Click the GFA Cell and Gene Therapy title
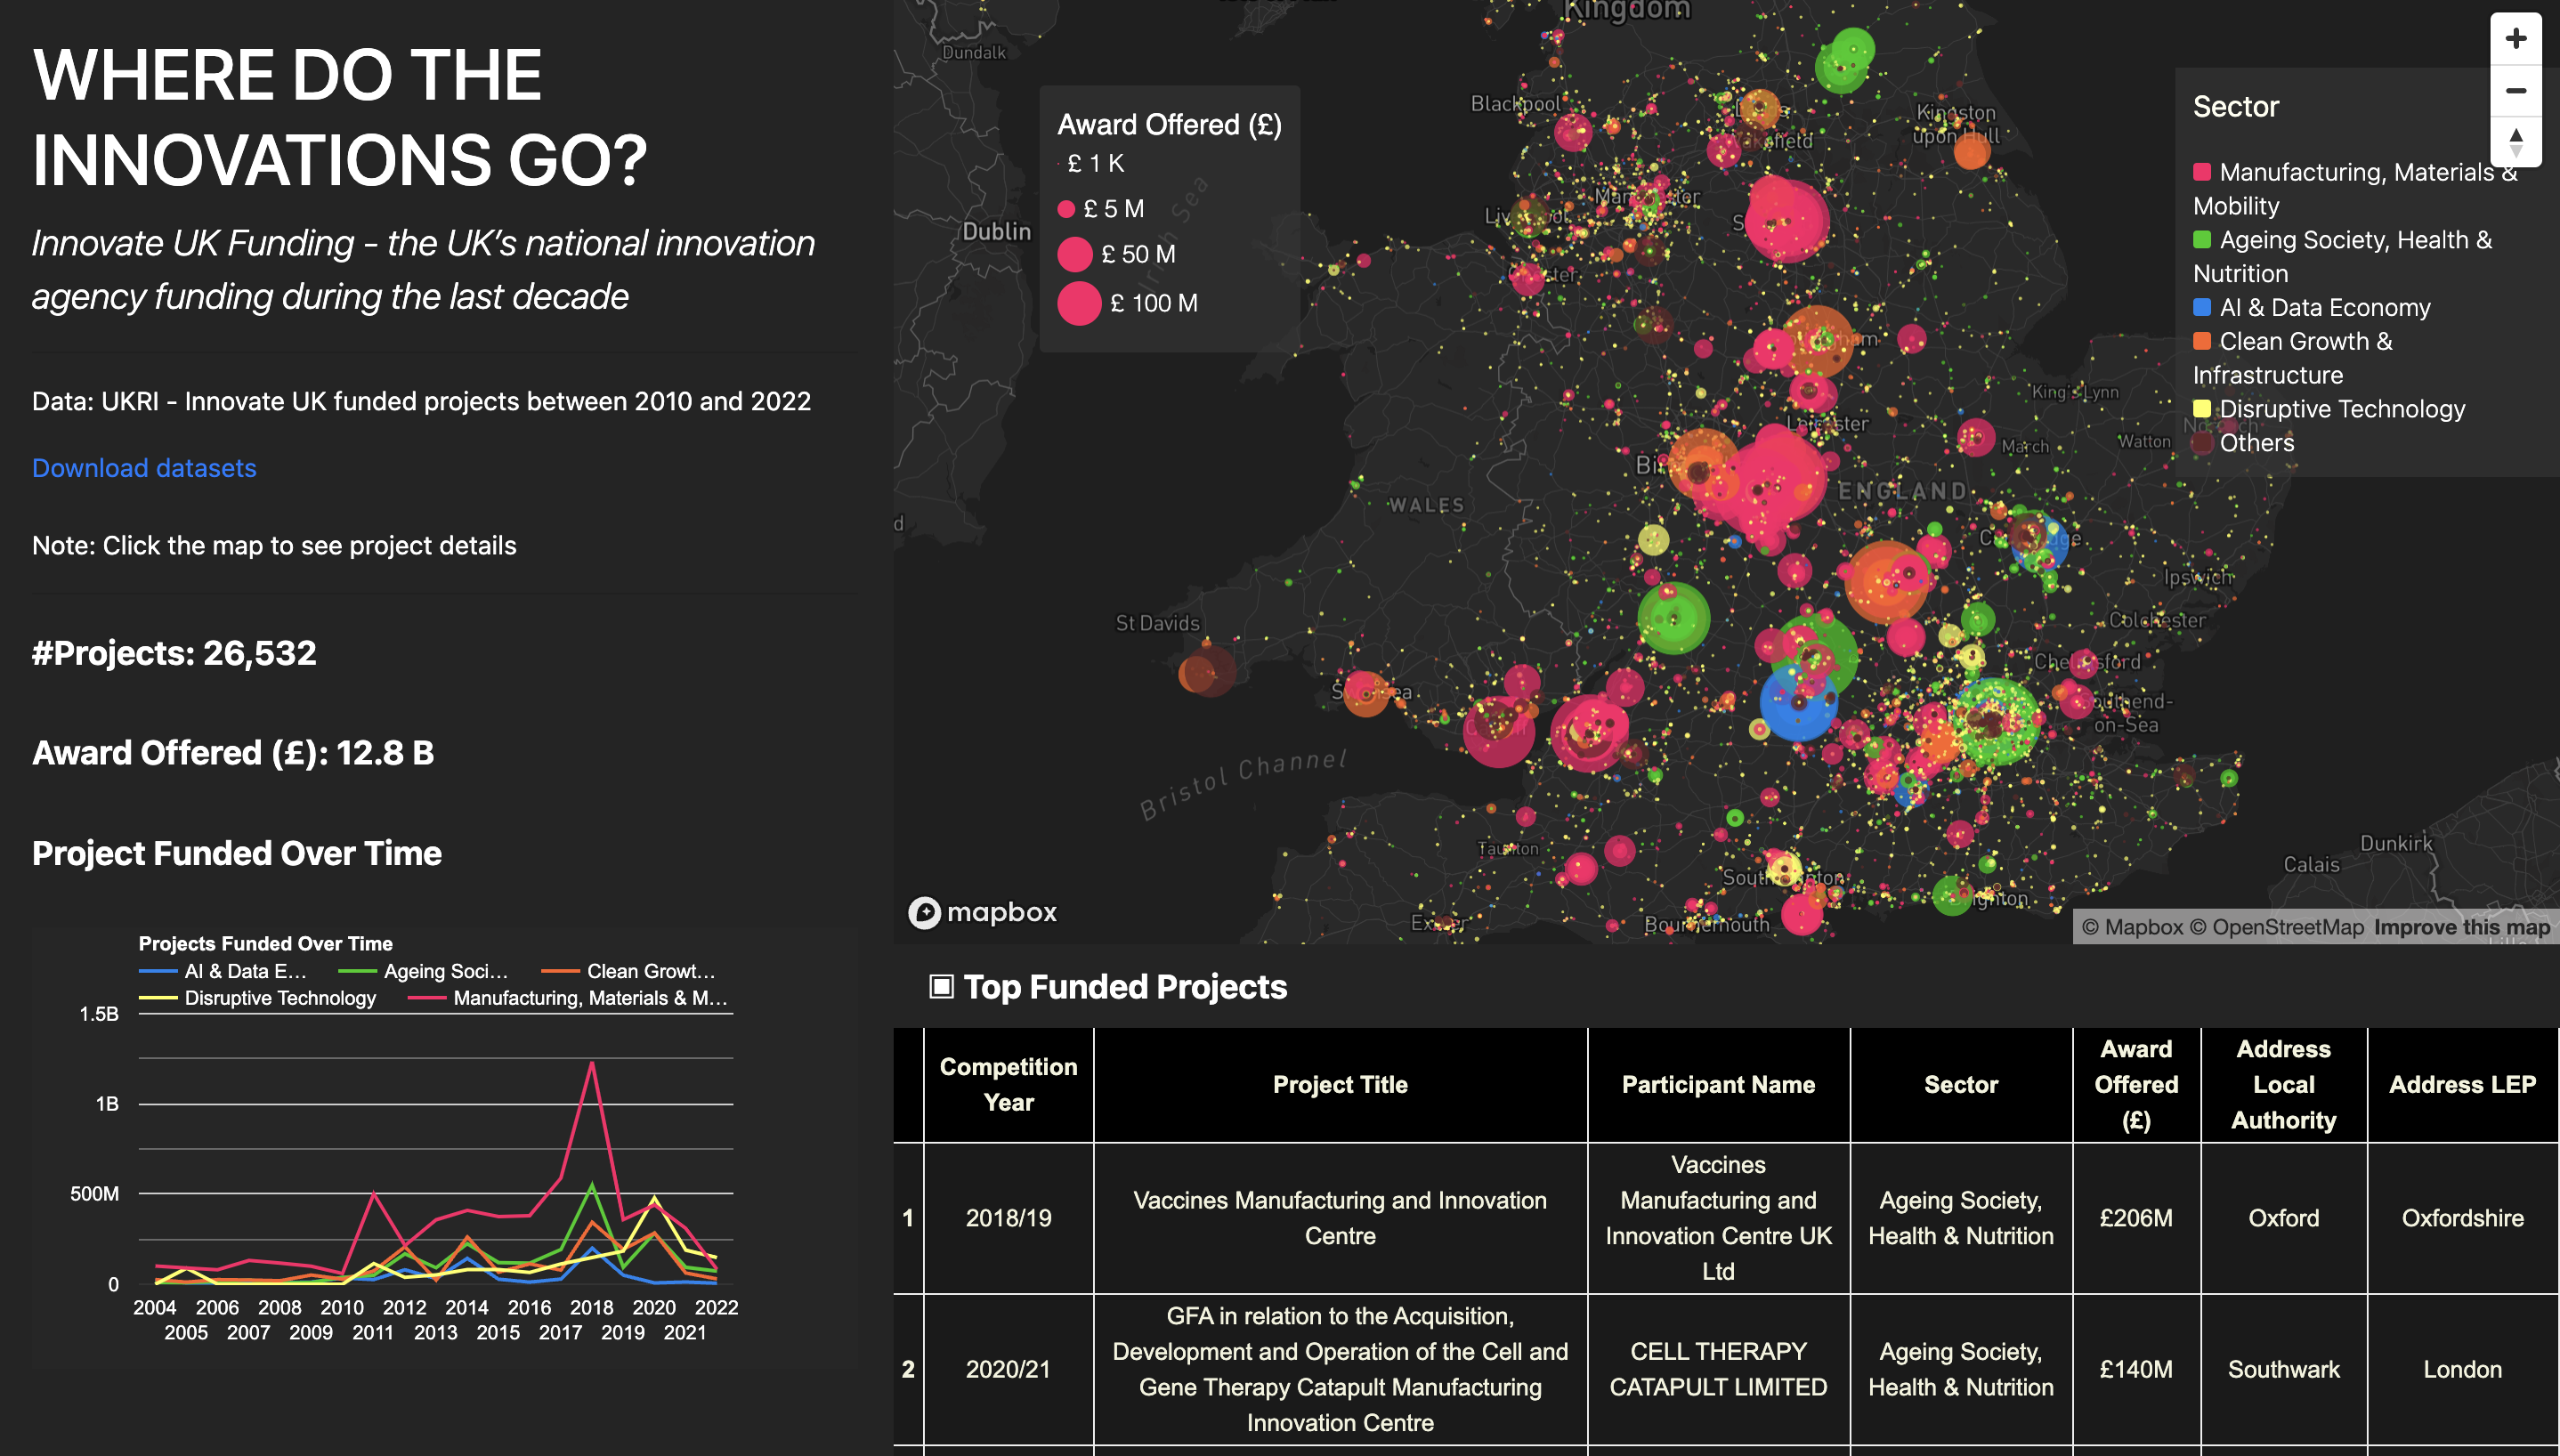 click(x=1340, y=1370)
